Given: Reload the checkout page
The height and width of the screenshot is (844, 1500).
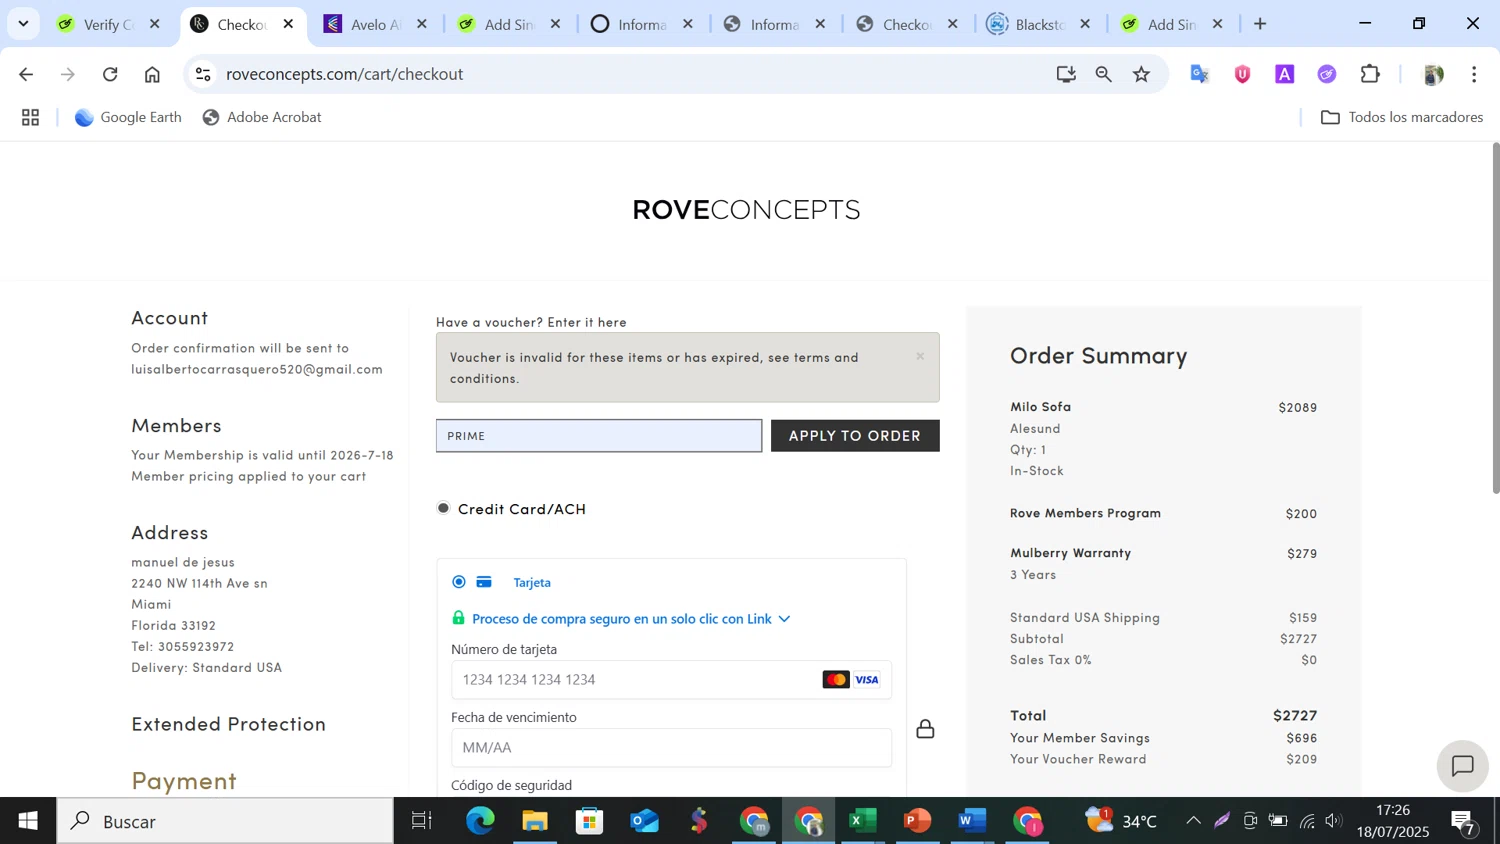Looking at the screenshot, I should click(x=110, y=74).
